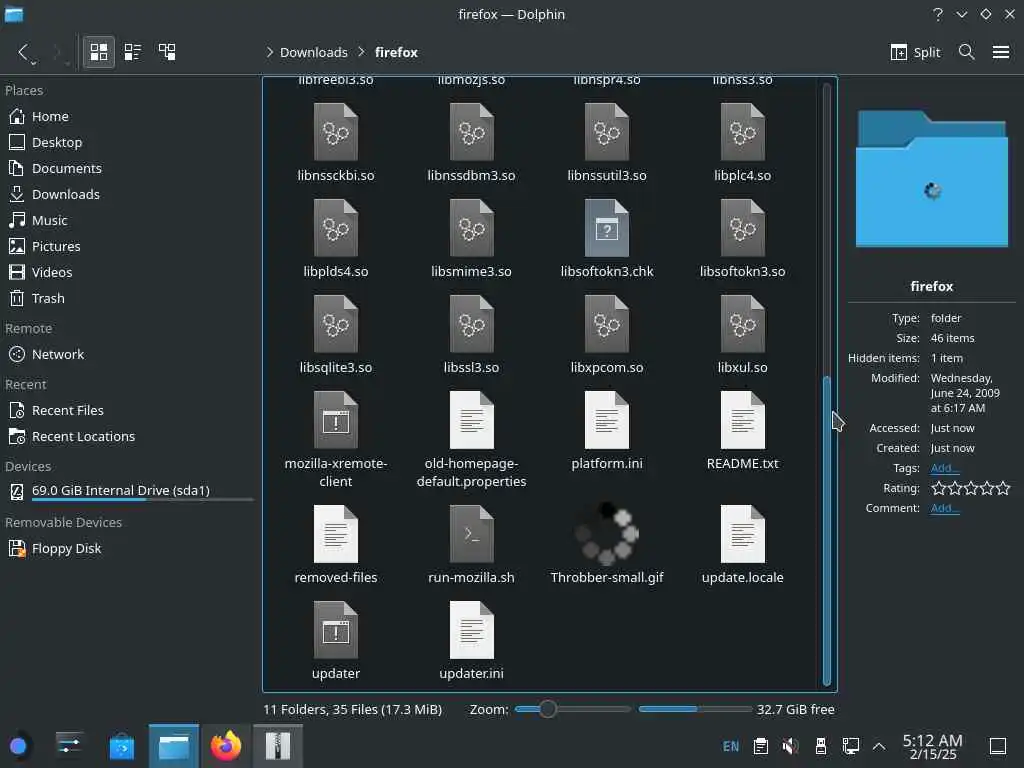Open clipboard tray icon
Viewport: 1024px width, 768px height.
[x=760, y=746]
